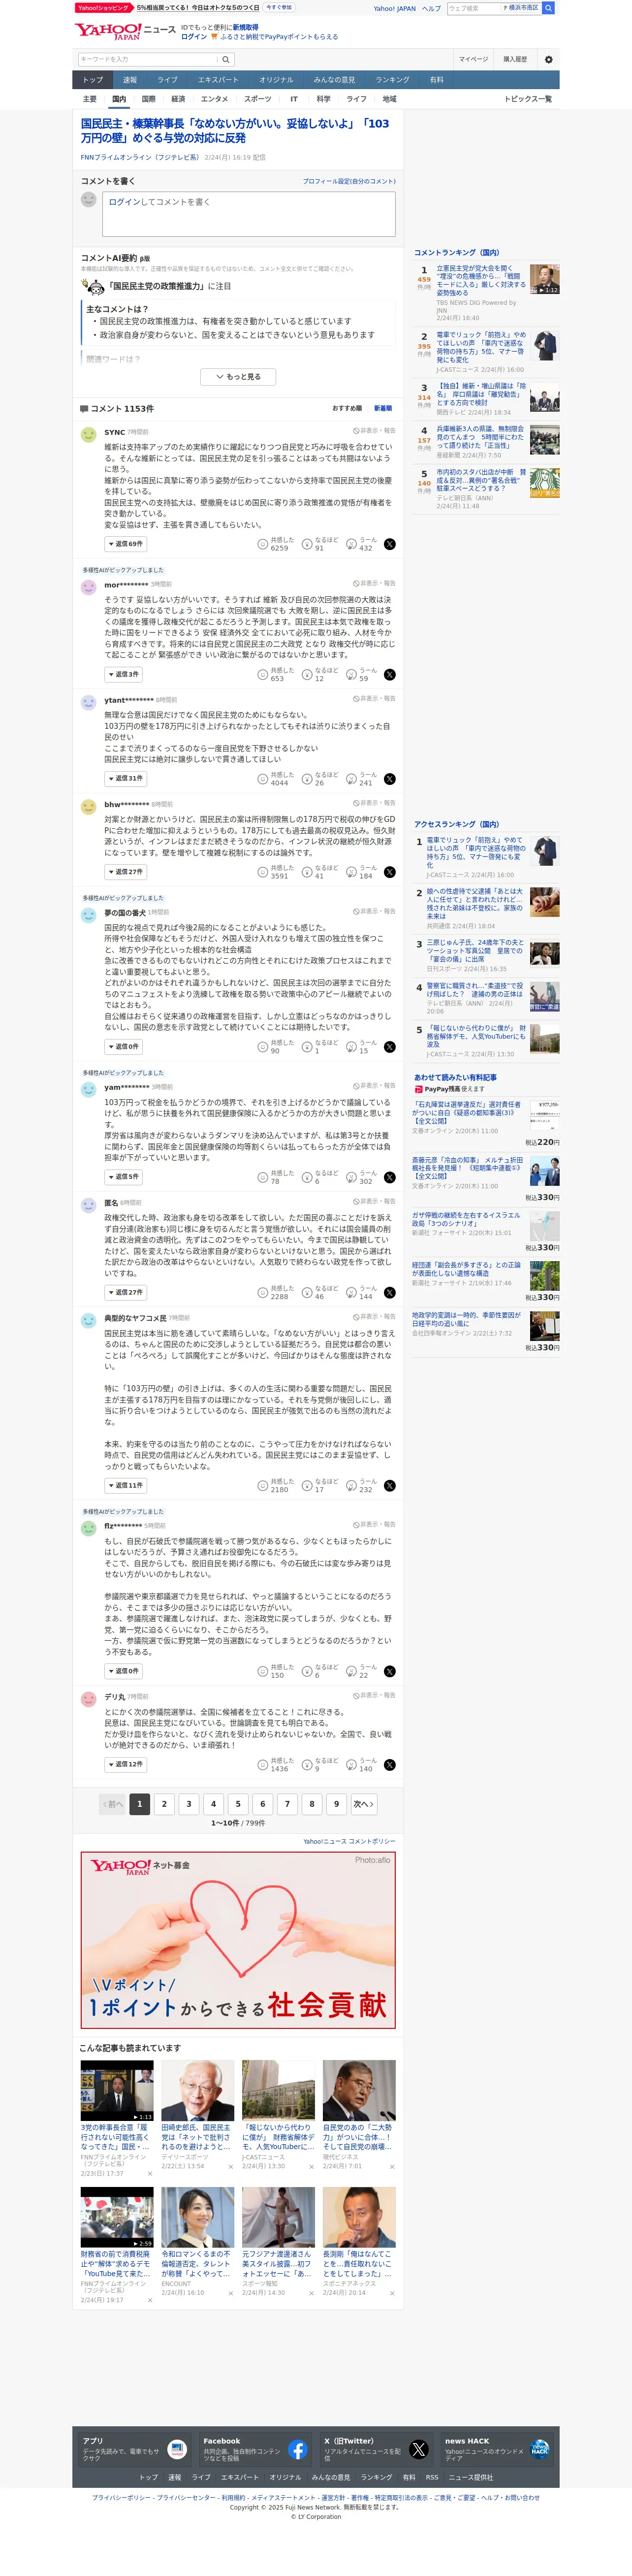
Task: Open the 速報 tab in blue navigation
Action: pyautogui.click(x=130, y=80)
